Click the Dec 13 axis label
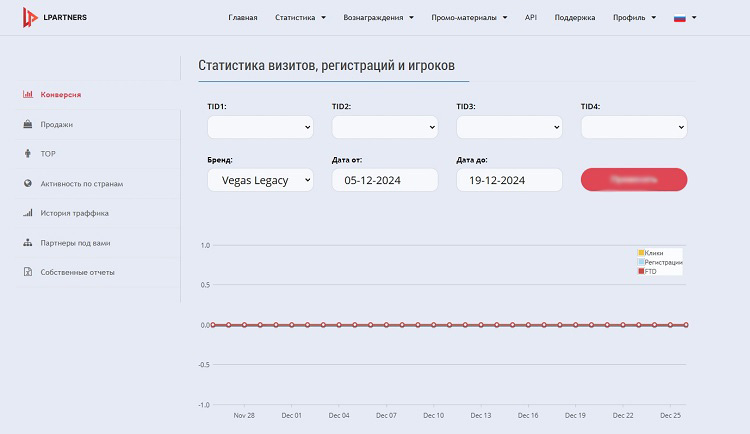750x434 pixels. 481,415
